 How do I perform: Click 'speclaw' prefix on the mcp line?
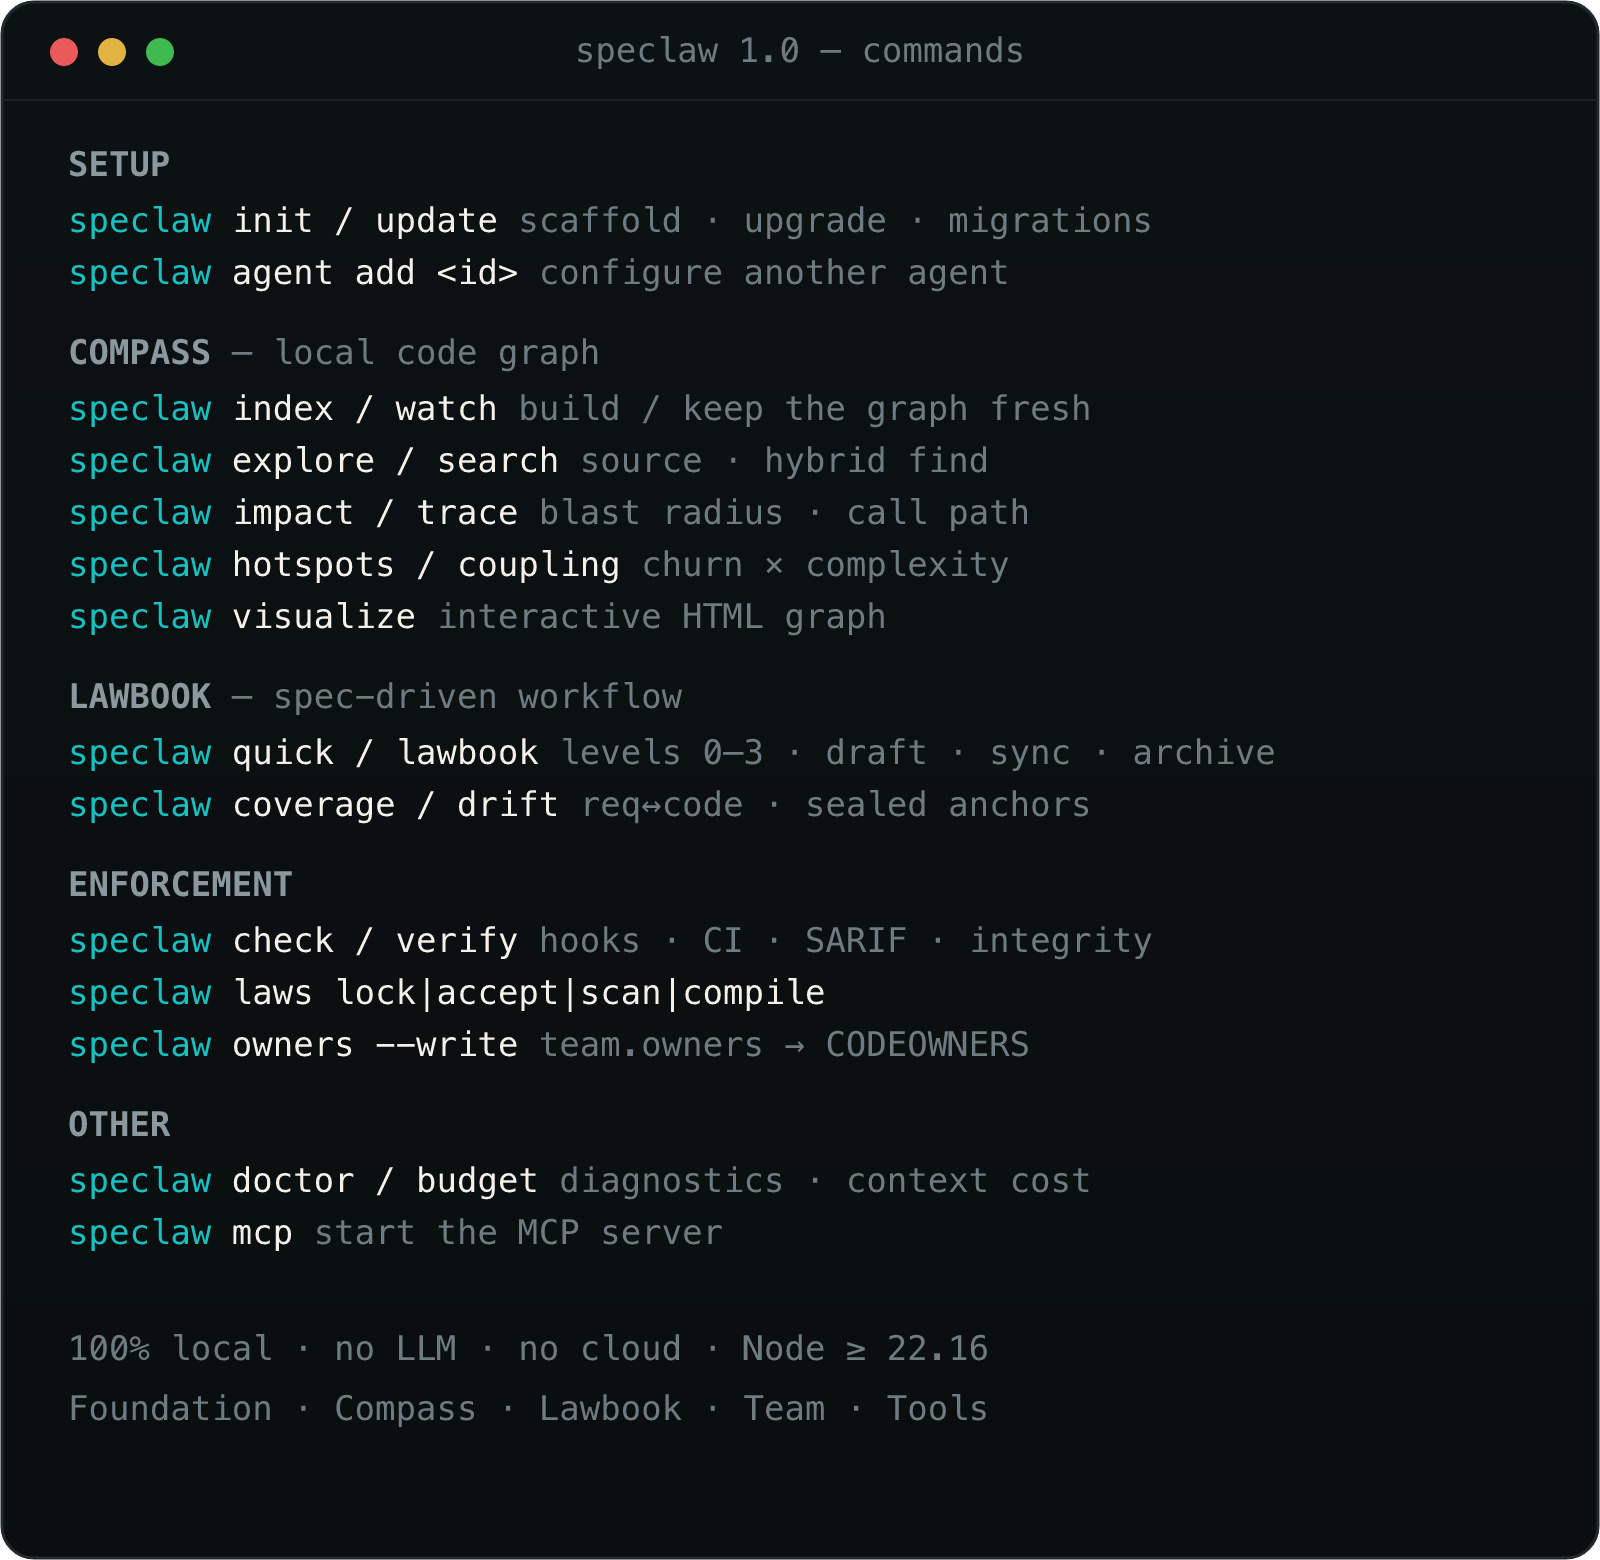click(x=140, y=1233)
